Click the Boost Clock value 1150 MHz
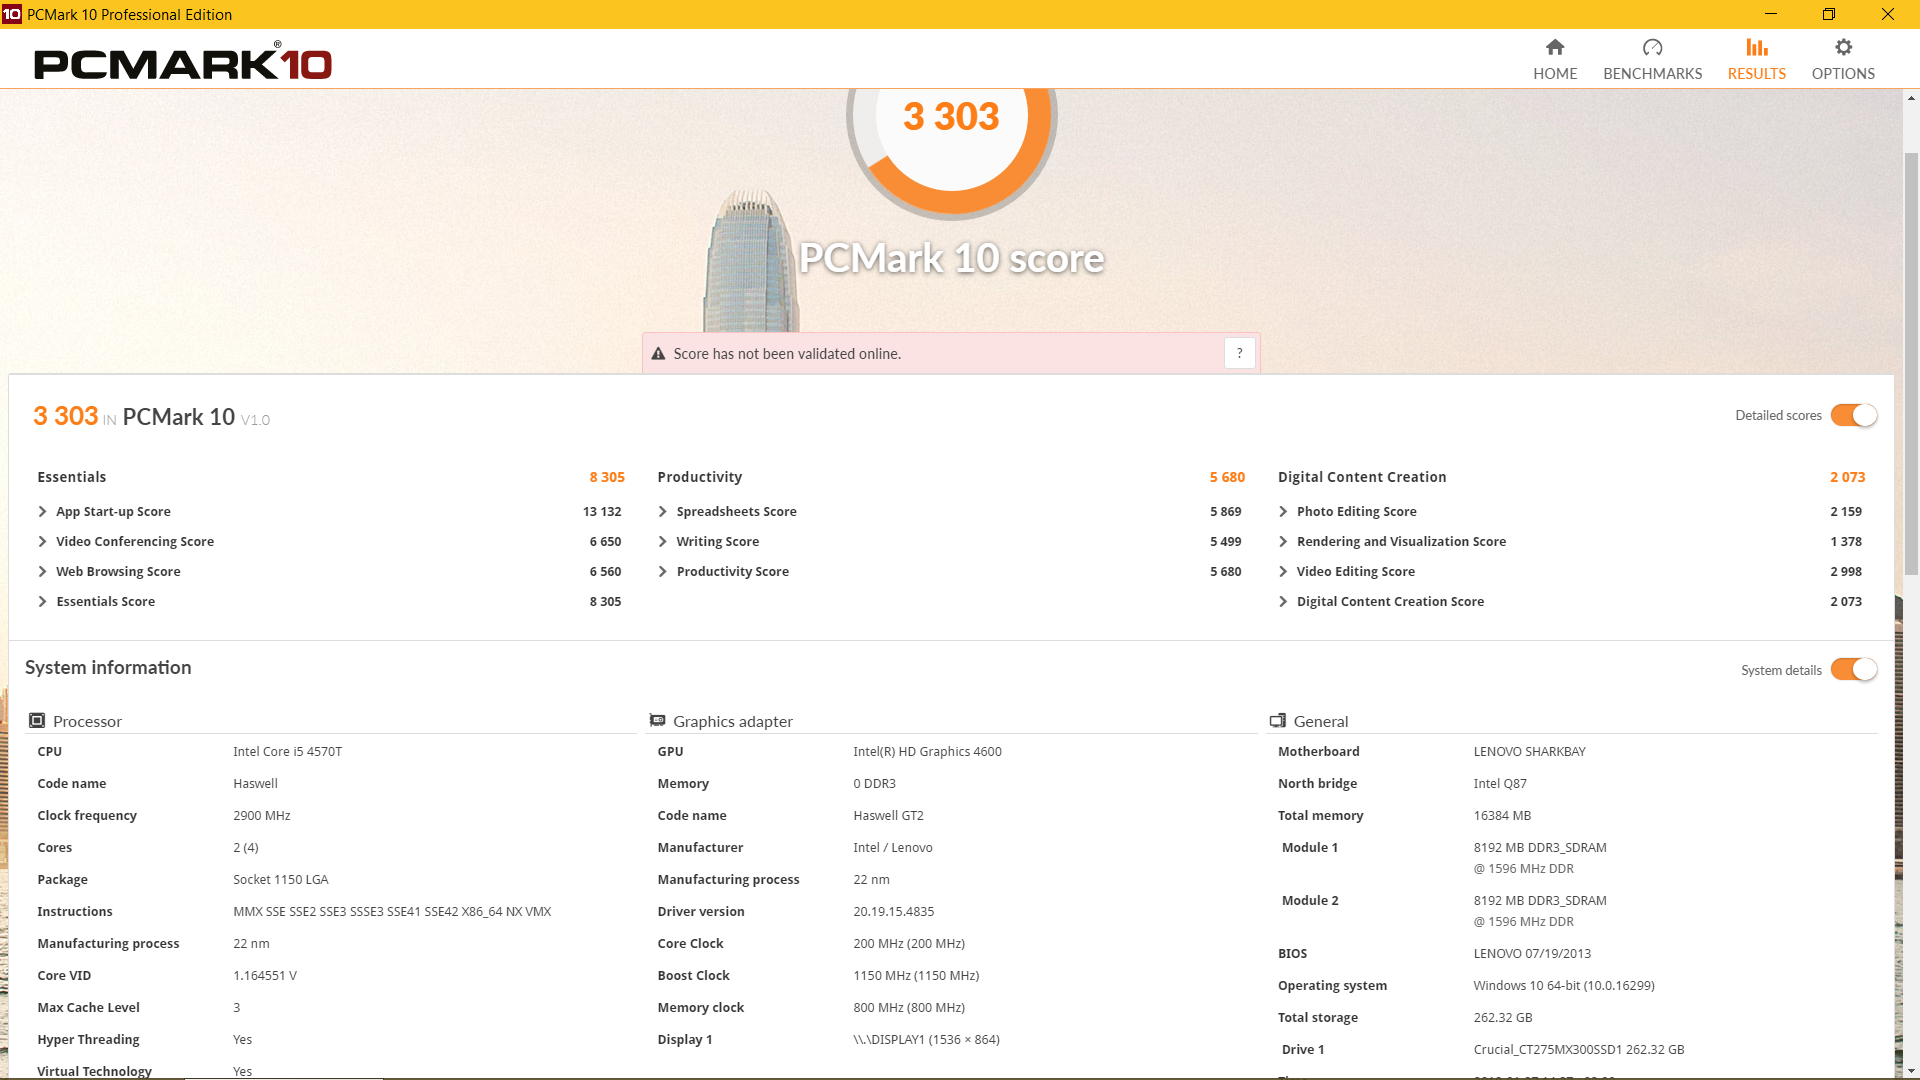 (916, 975)
